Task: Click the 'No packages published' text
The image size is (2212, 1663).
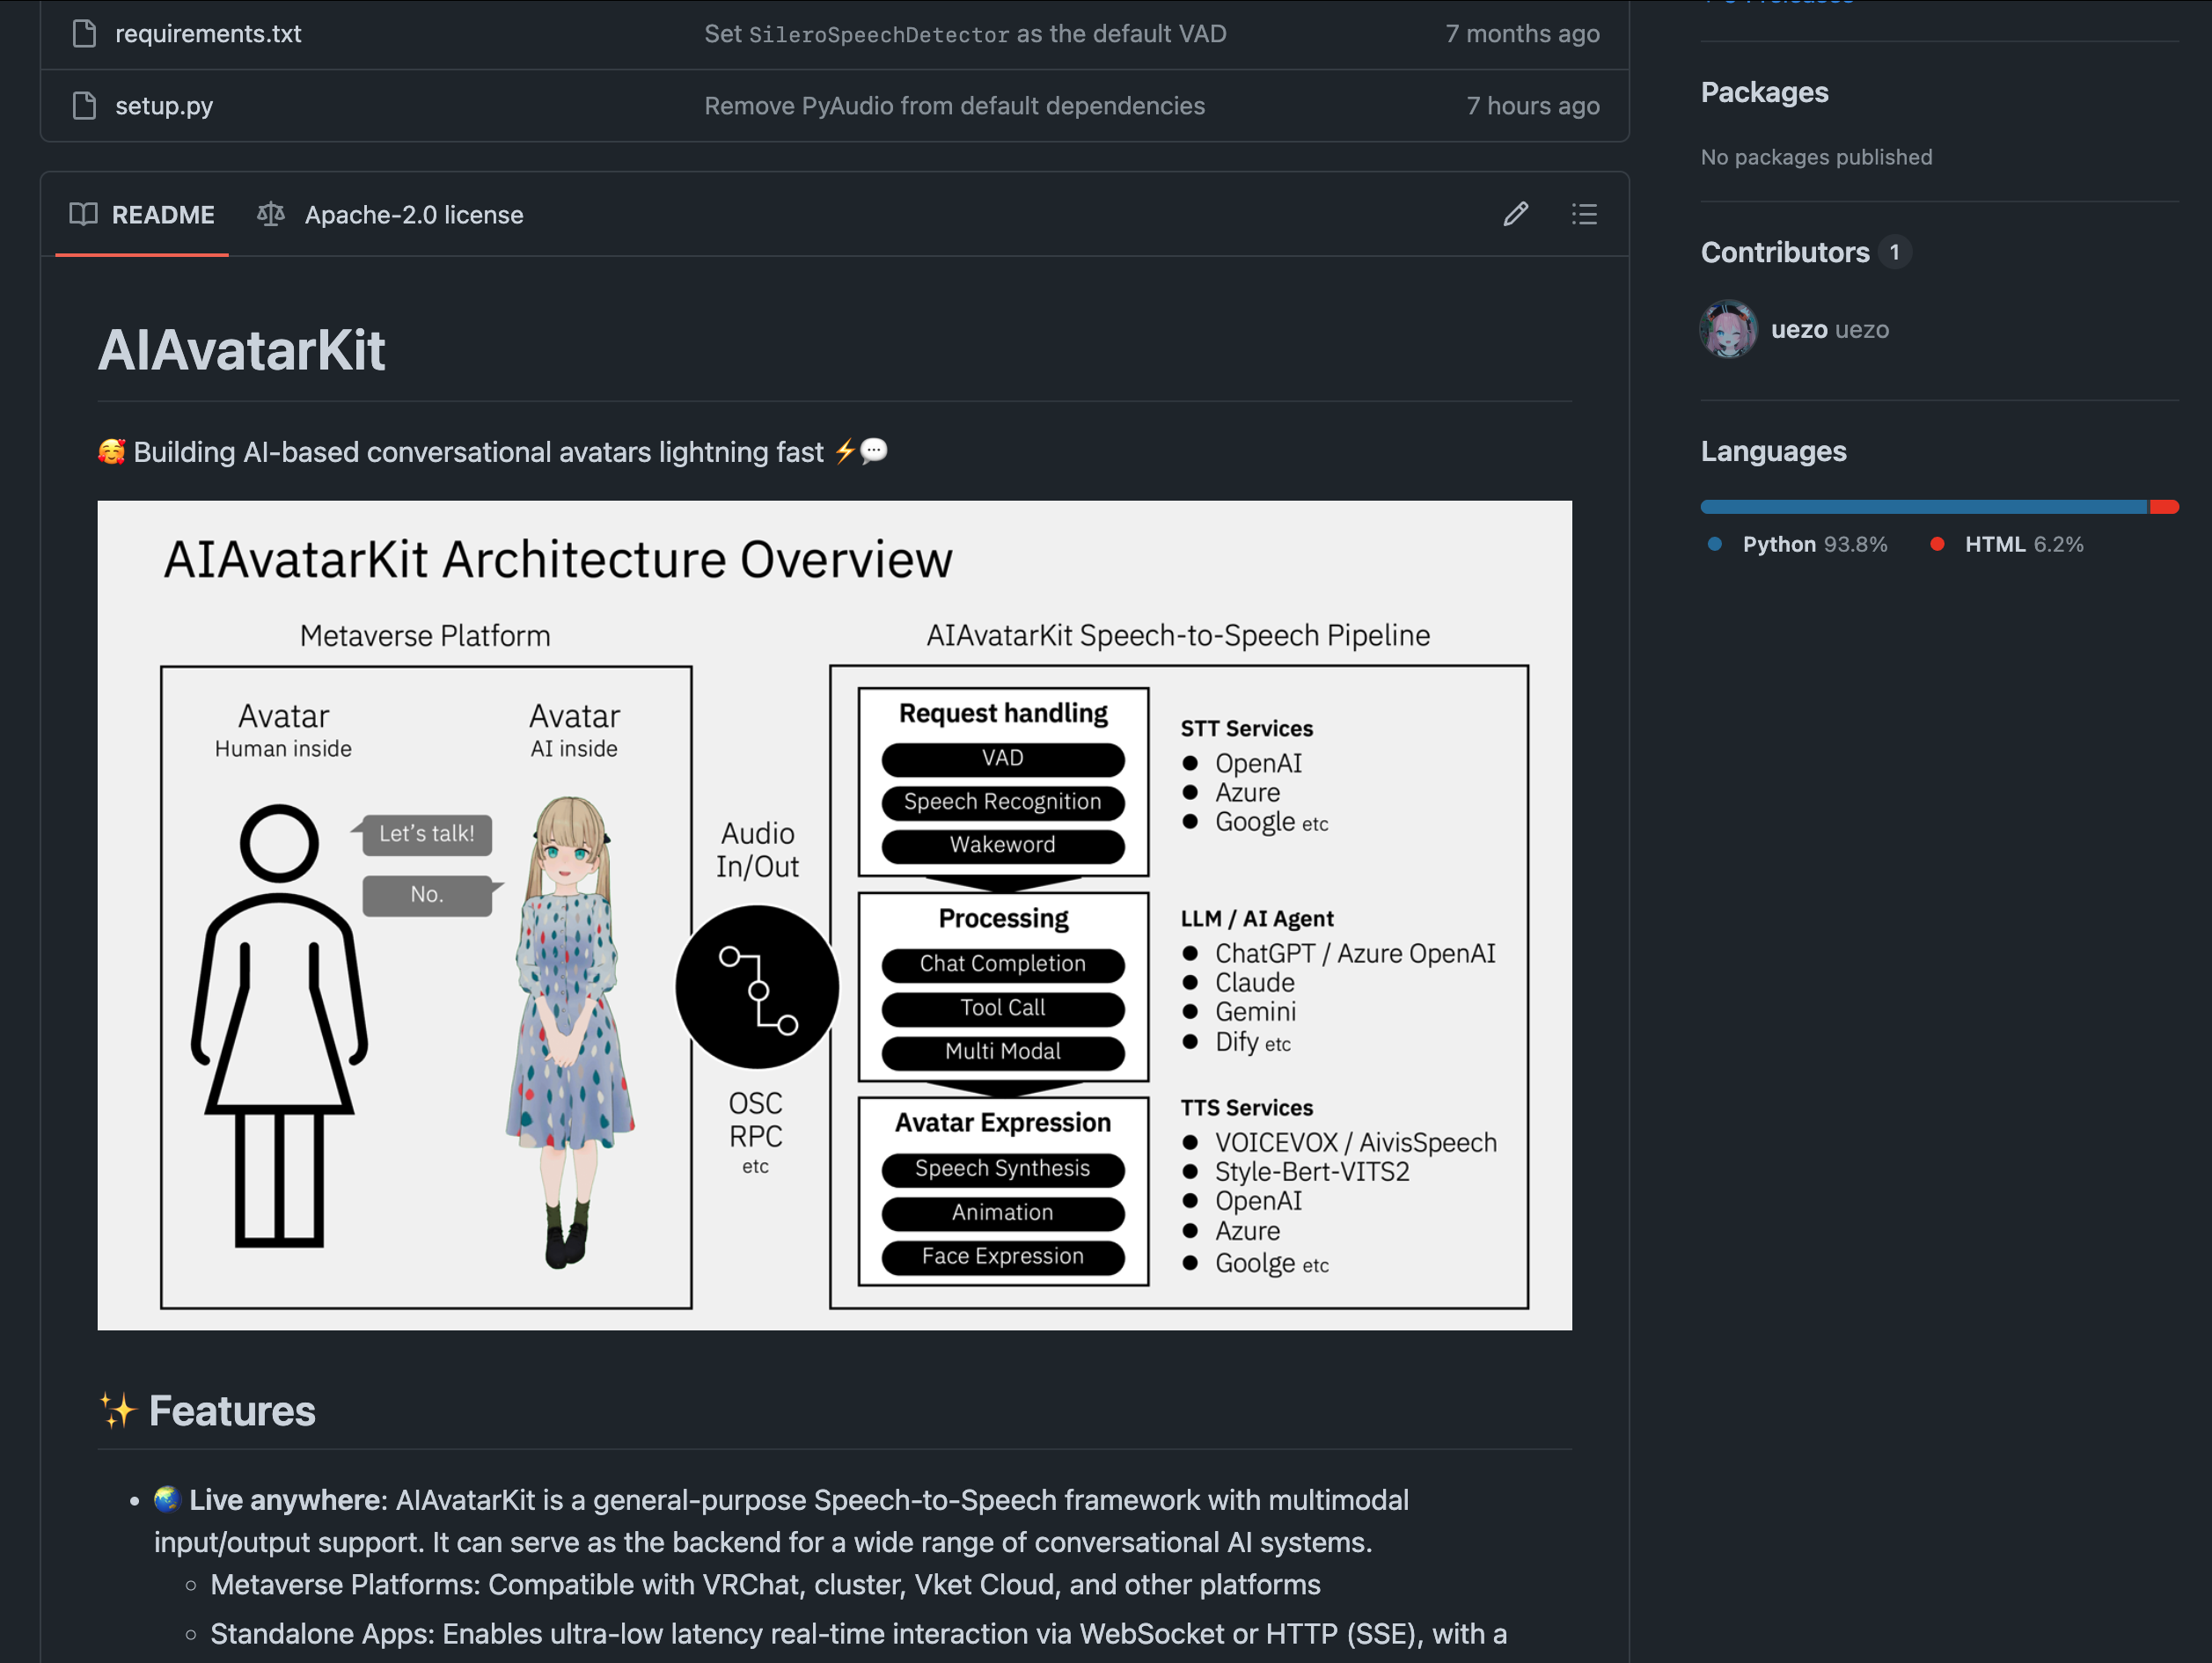Action: pos(1816,157)
